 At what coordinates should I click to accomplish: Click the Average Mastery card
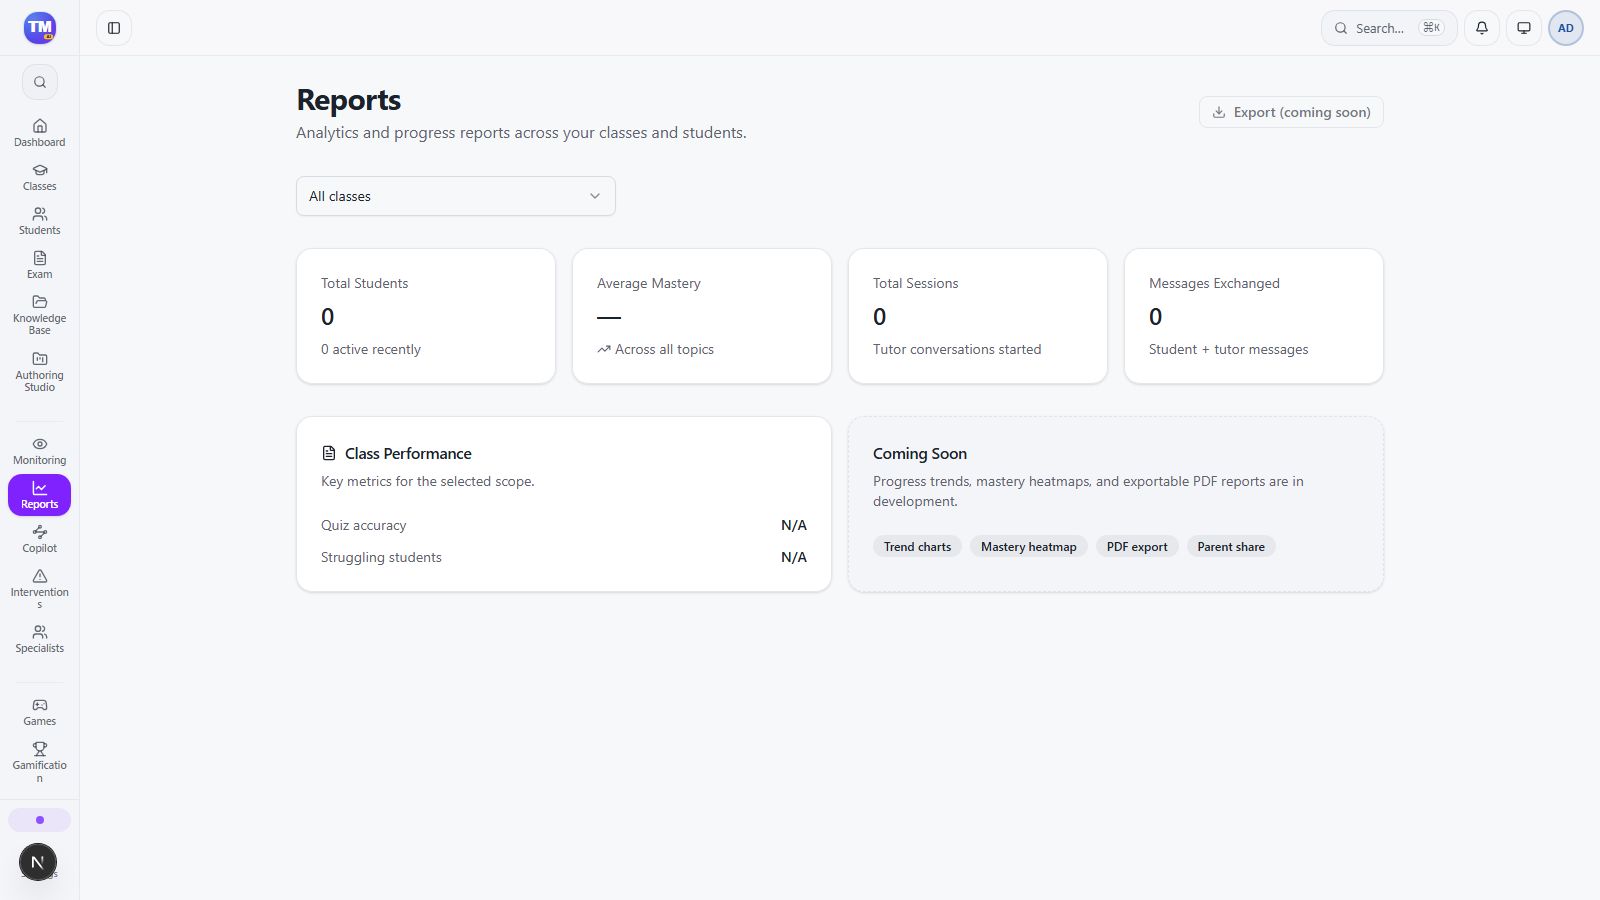click(702, 316)
